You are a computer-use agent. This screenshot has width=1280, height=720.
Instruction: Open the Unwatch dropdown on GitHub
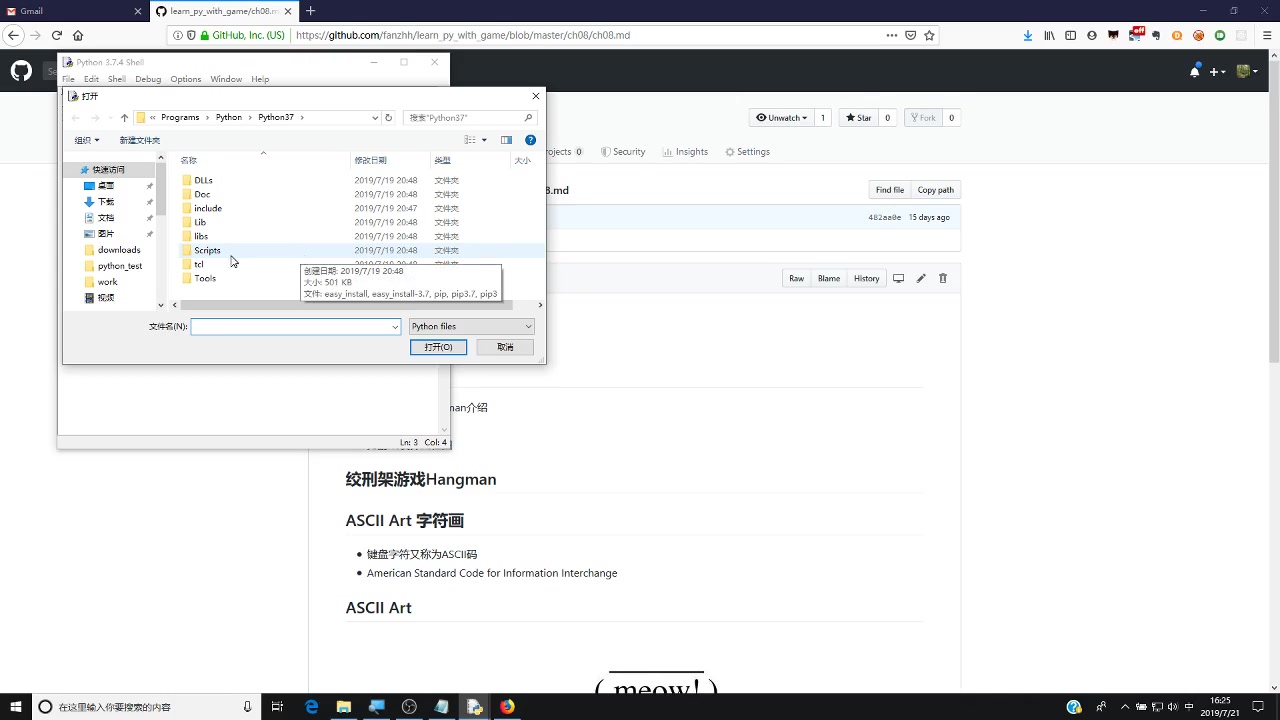pos(781,117)
